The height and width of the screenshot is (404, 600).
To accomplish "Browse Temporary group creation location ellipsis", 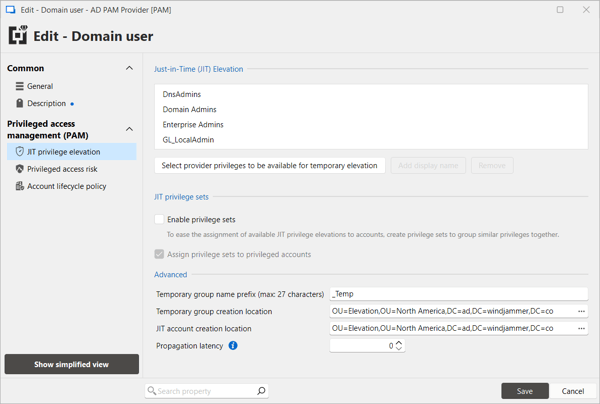I will pos(581,311).
